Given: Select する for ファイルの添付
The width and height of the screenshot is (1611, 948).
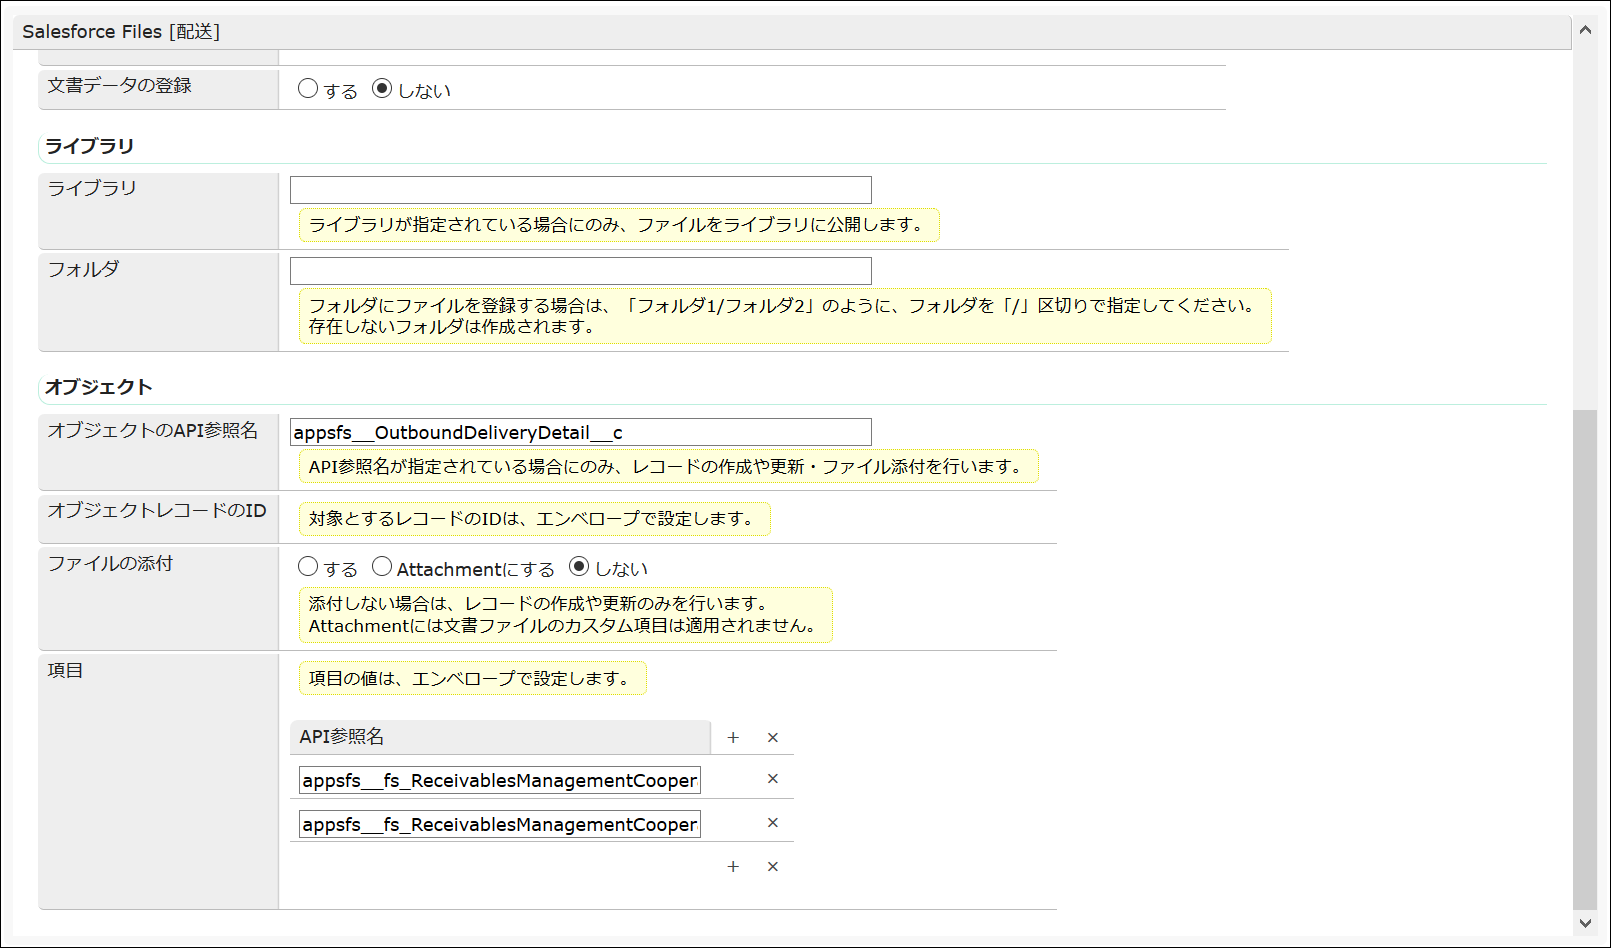Looking at the screenshot, I should tap(308, 566).
